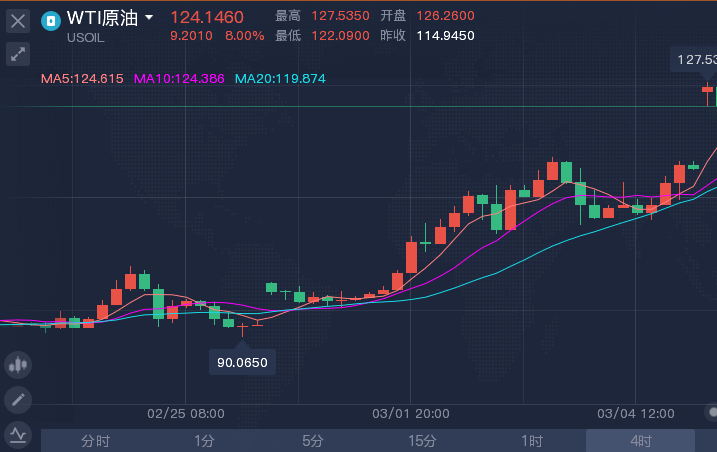This screenshot has height=452, width=717.
Task: Click the 03/01 20:00 time axis label
Action: pyautogui.click(x=411, y=414)
